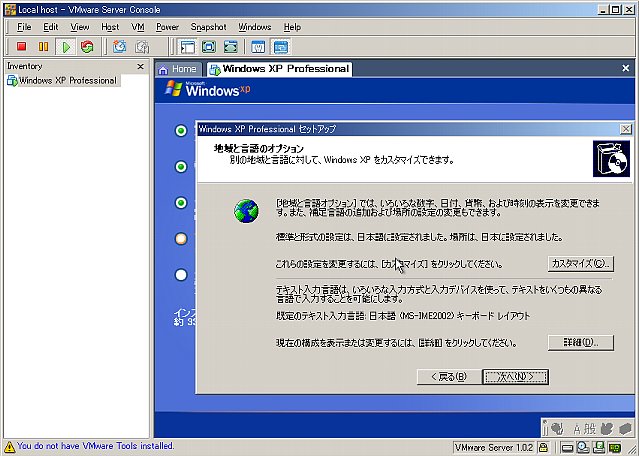
Task: Click the VMware Server Console title bar icon
Action: [10, 9]
